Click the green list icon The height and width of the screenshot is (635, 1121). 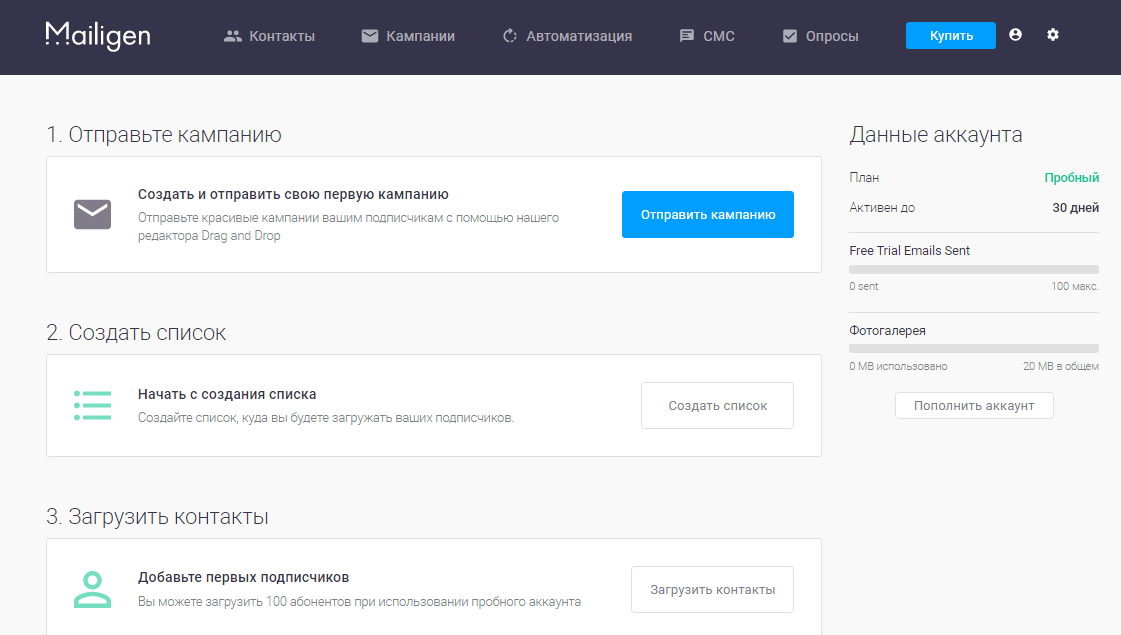tap(92, 405)
